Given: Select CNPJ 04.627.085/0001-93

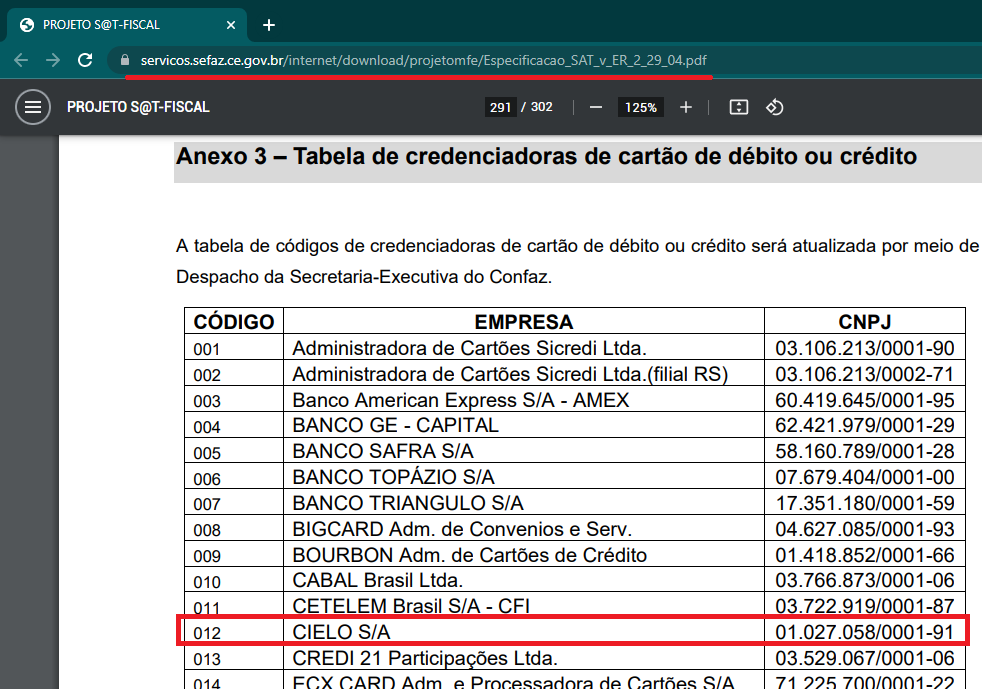Looking at the screenshot, I should pyautogui.click(x=864, y=529).
